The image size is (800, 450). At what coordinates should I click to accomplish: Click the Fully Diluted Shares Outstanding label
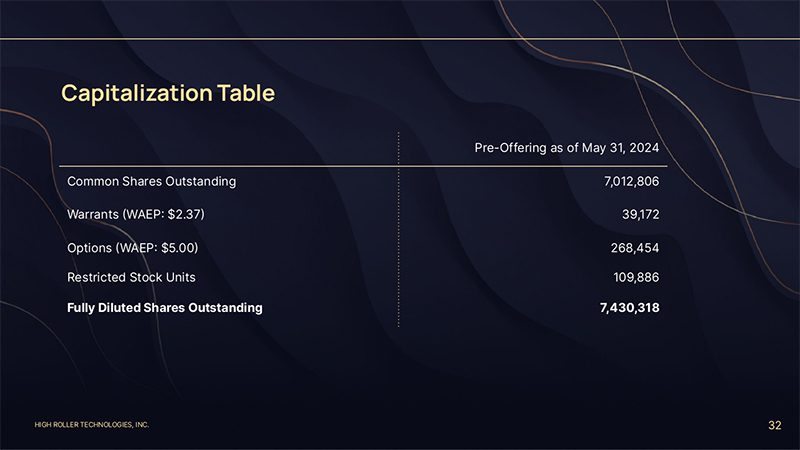pos(165,308)
